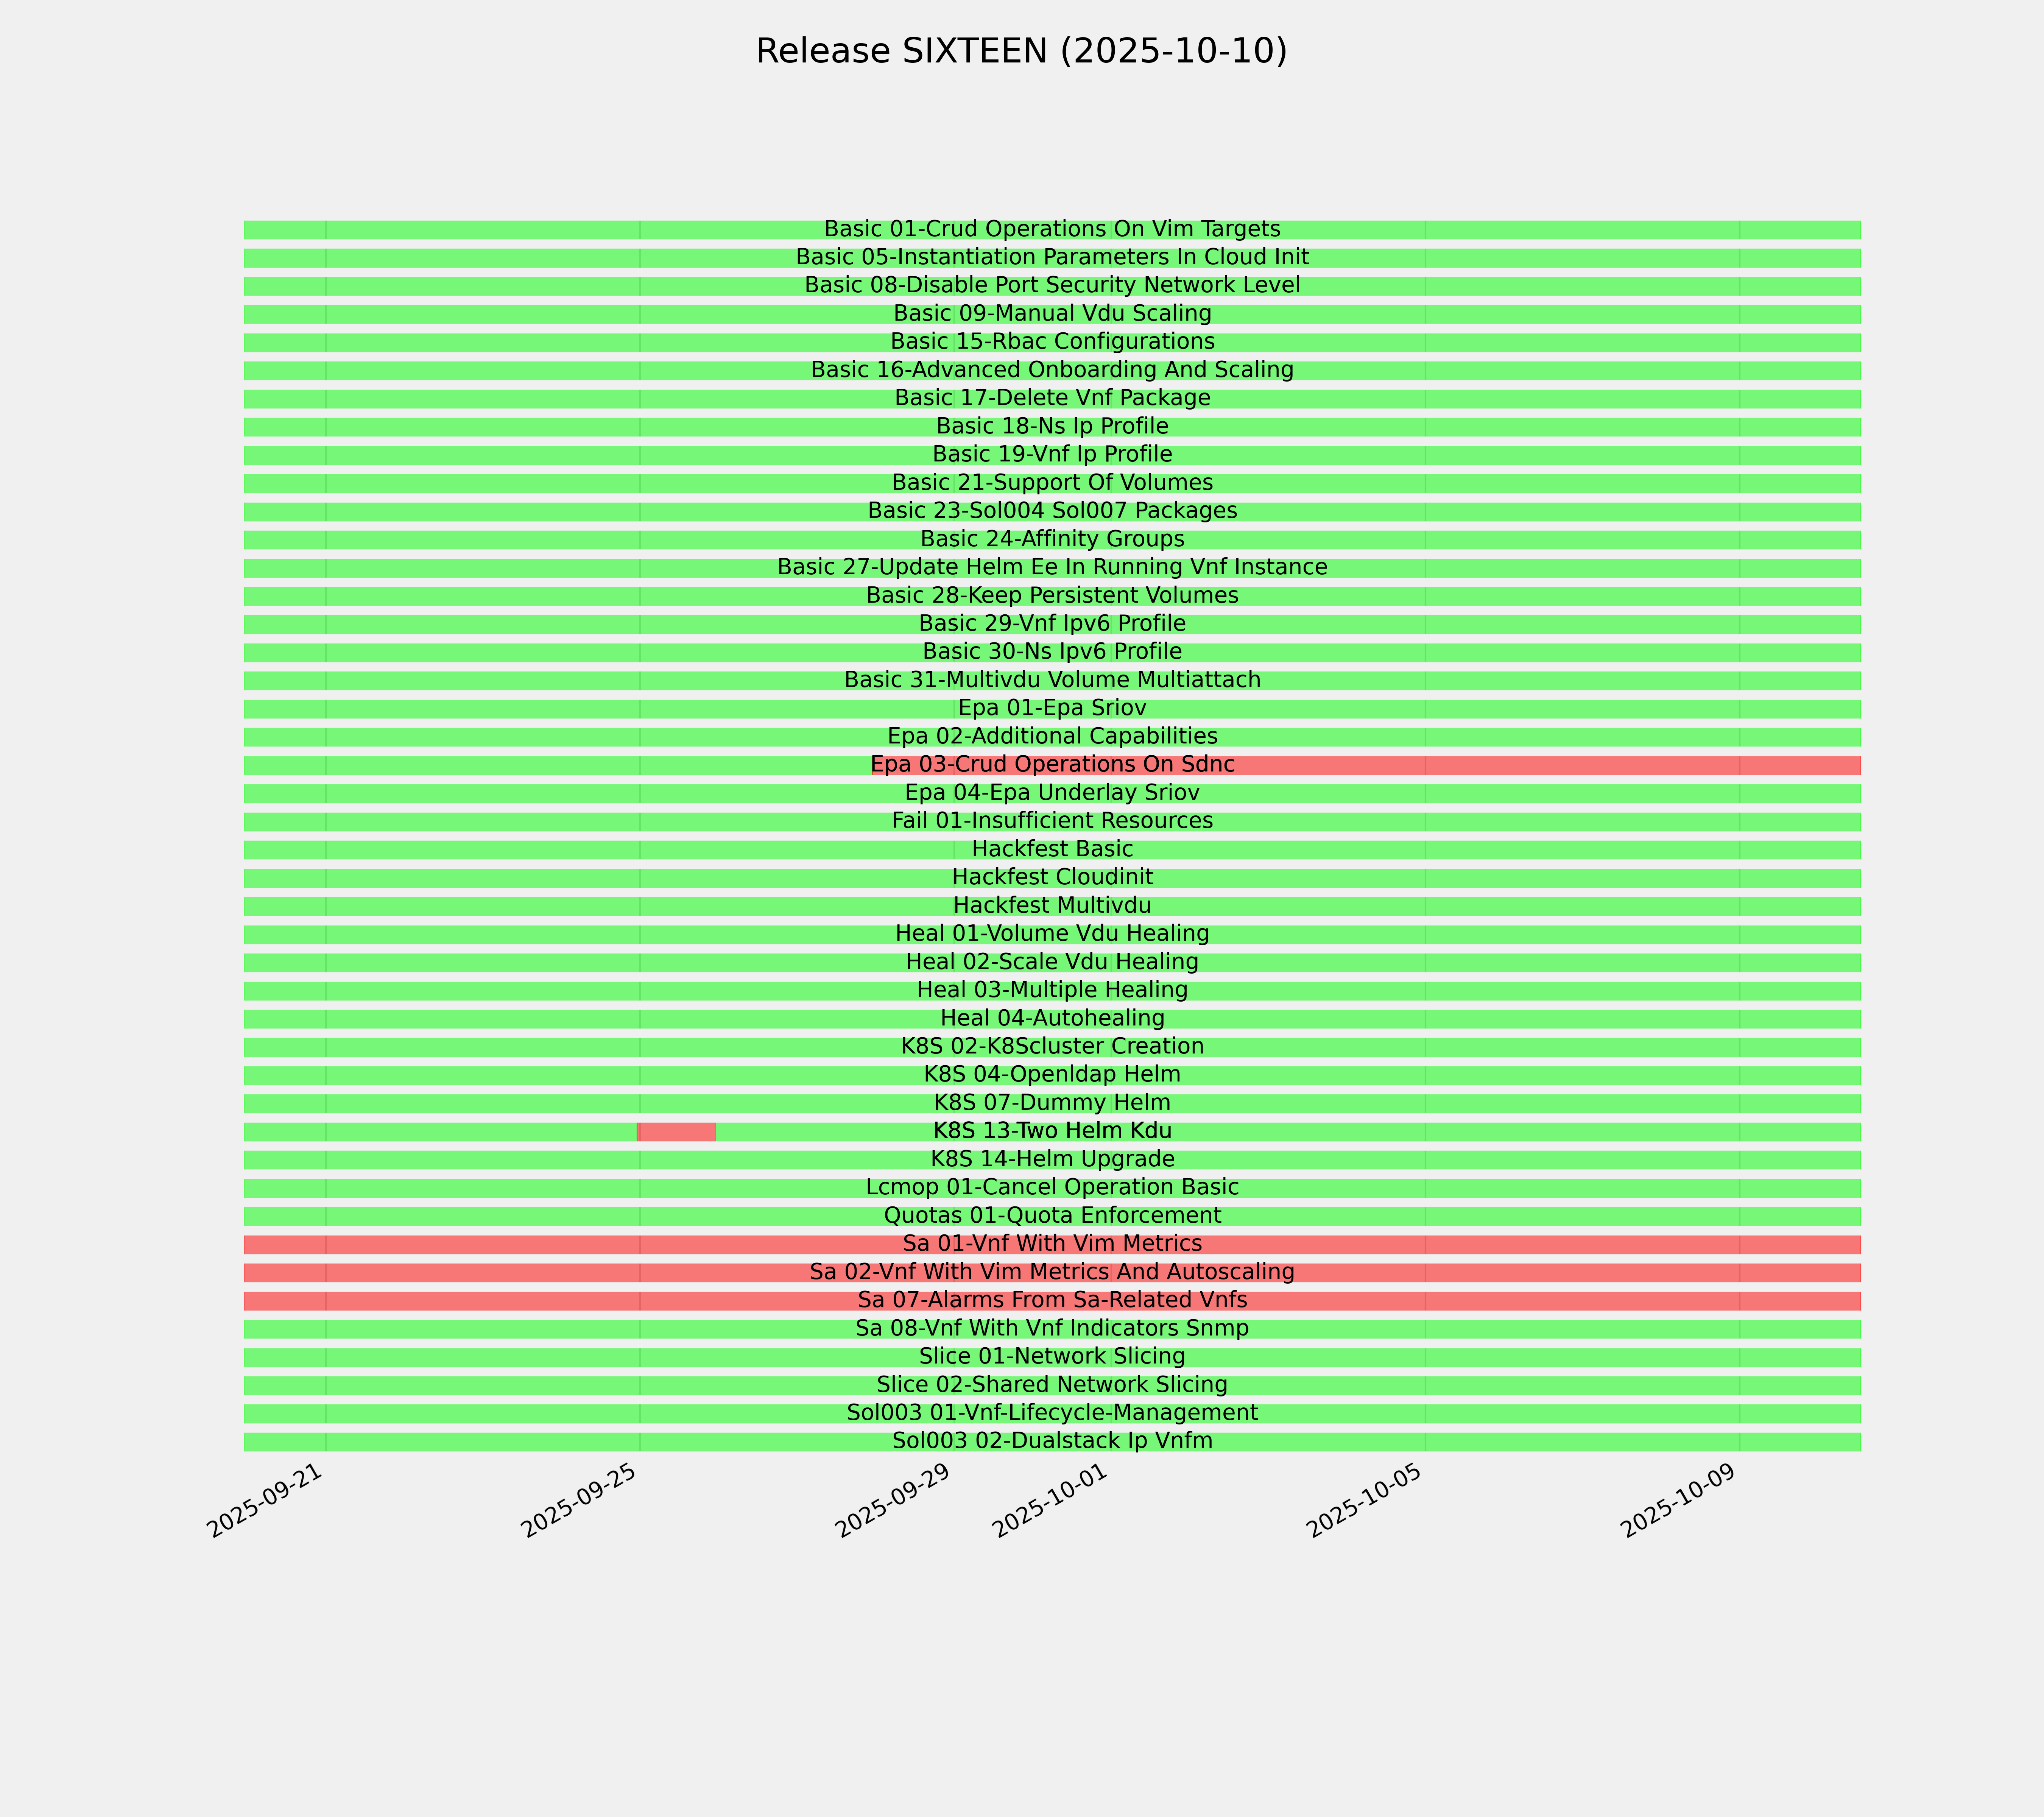The width and height of the screenshot is (2044, 1817).
Task: Click the Basic 27-Update Helm Ee In Running Vnf Instance label
Action: (1052, 567)
